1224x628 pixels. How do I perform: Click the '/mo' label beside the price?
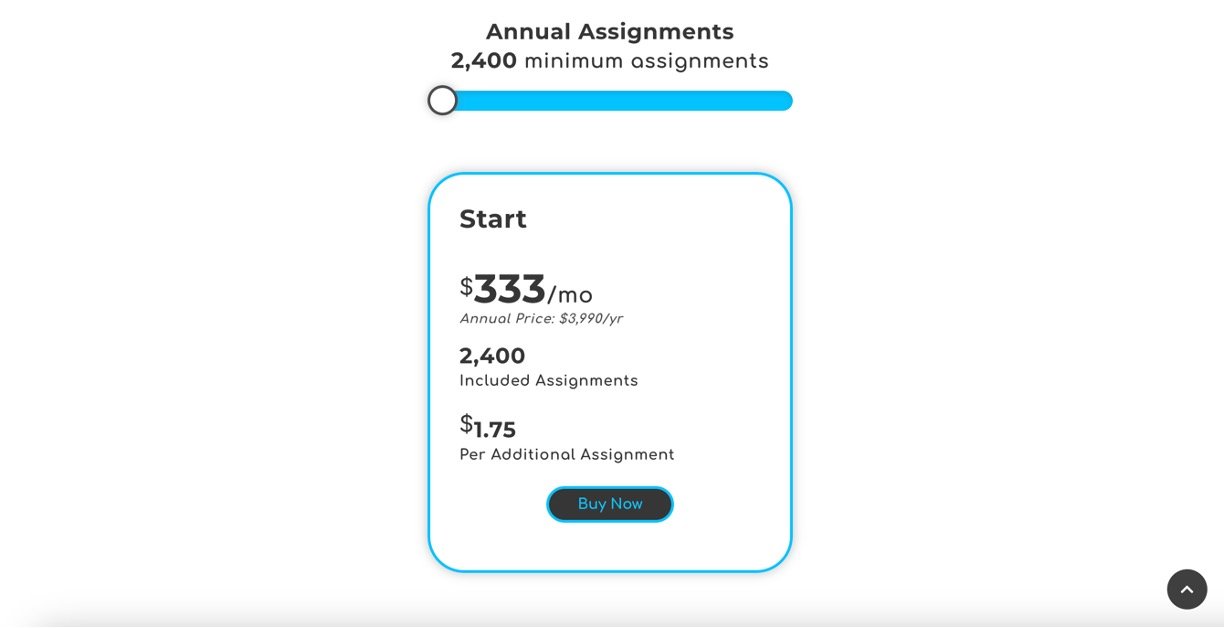pyautogui.click(x=570, y=296)
